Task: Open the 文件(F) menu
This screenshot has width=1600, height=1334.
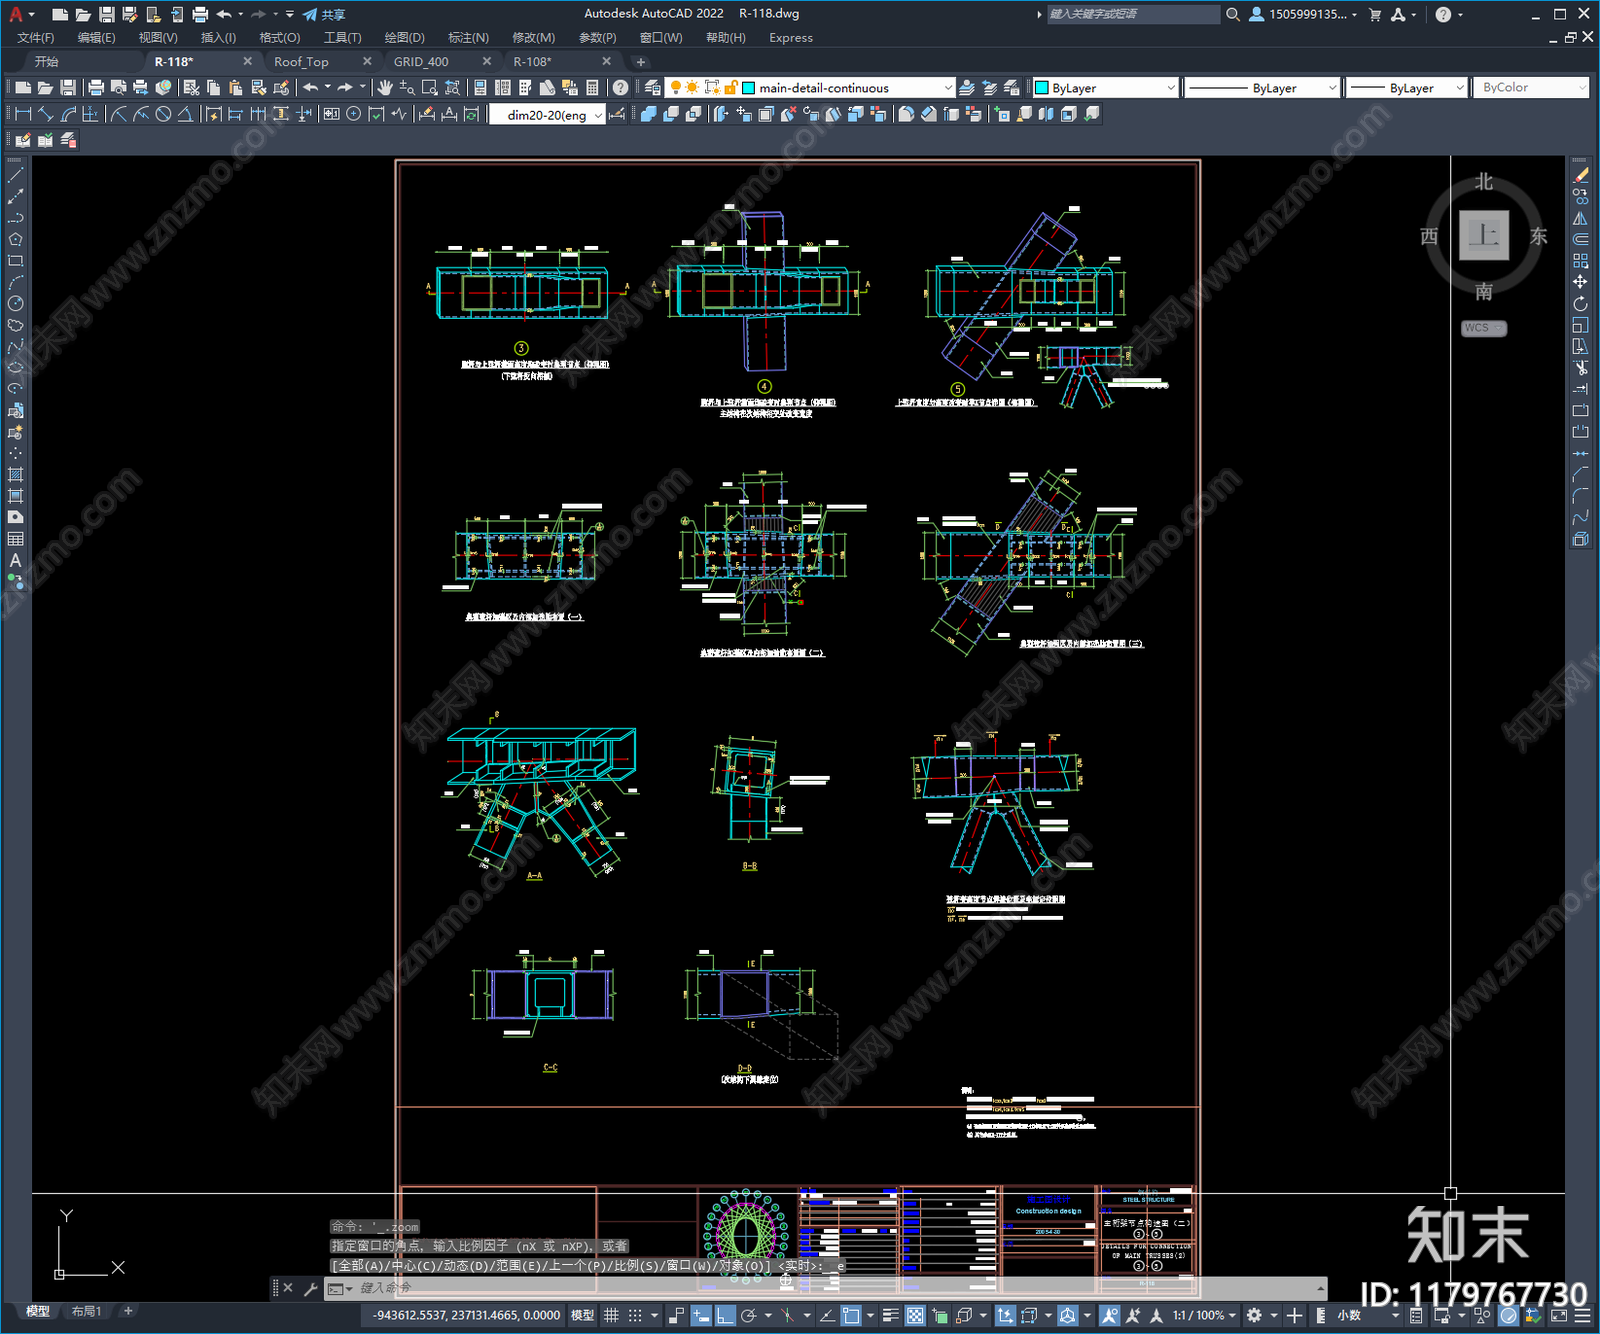Action: [35, 38]
